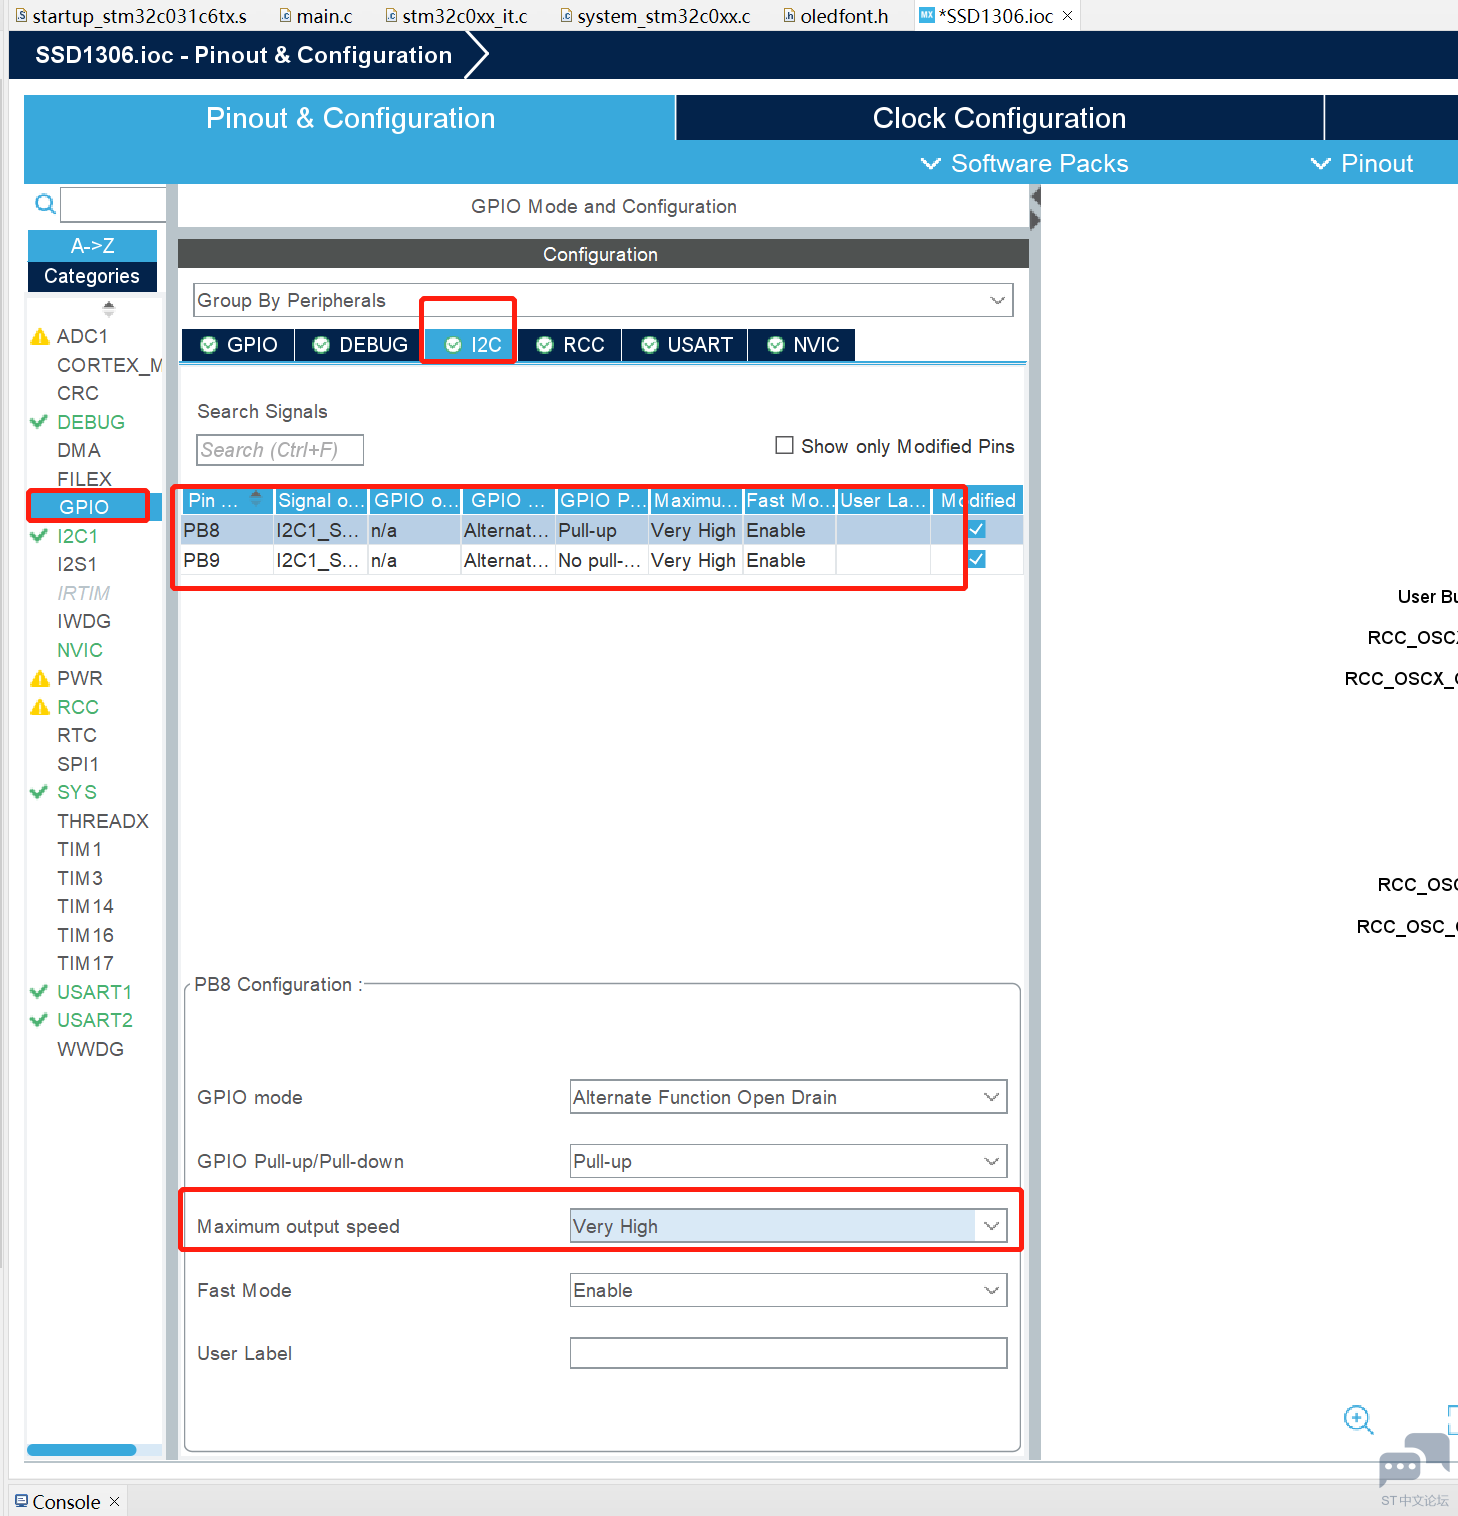This screenshot has width=1458, height=1516.
Task: Click the green check beside I2C1 category
Action: pos(39,535)
